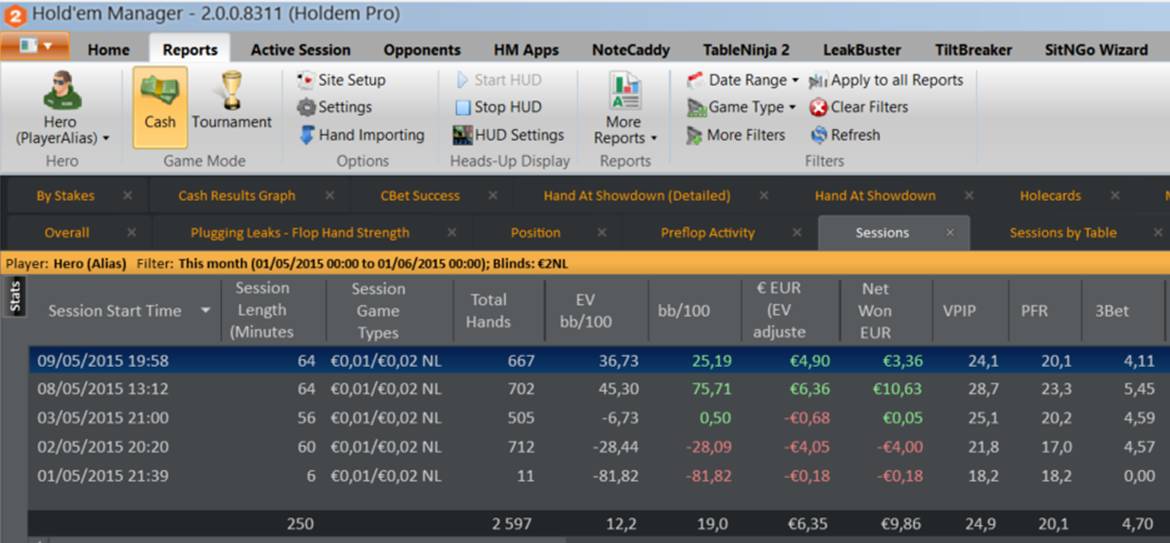
Task: Click the Date Range calendar icon
Action: 695,80
